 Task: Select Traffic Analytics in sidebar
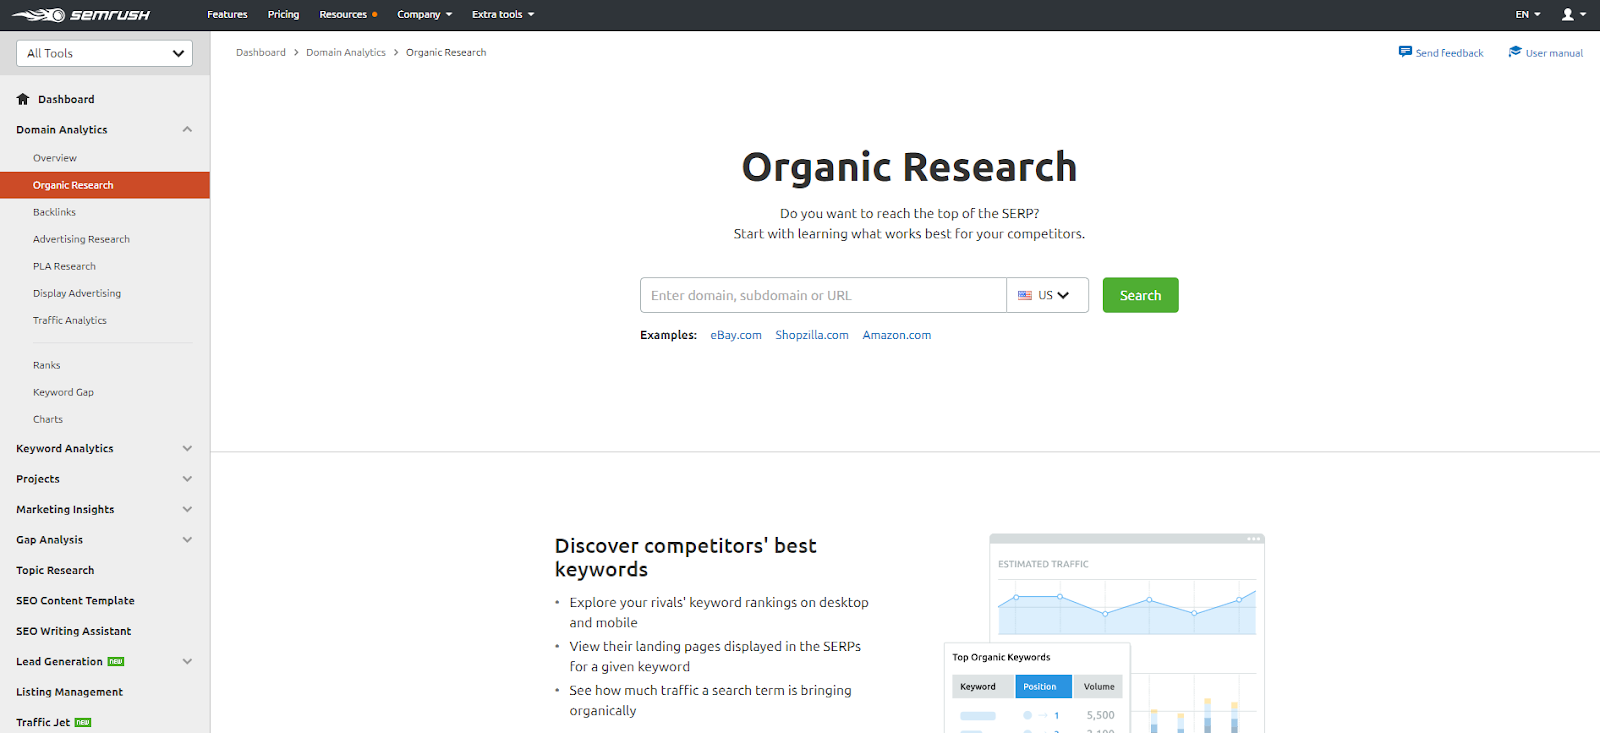70,320
